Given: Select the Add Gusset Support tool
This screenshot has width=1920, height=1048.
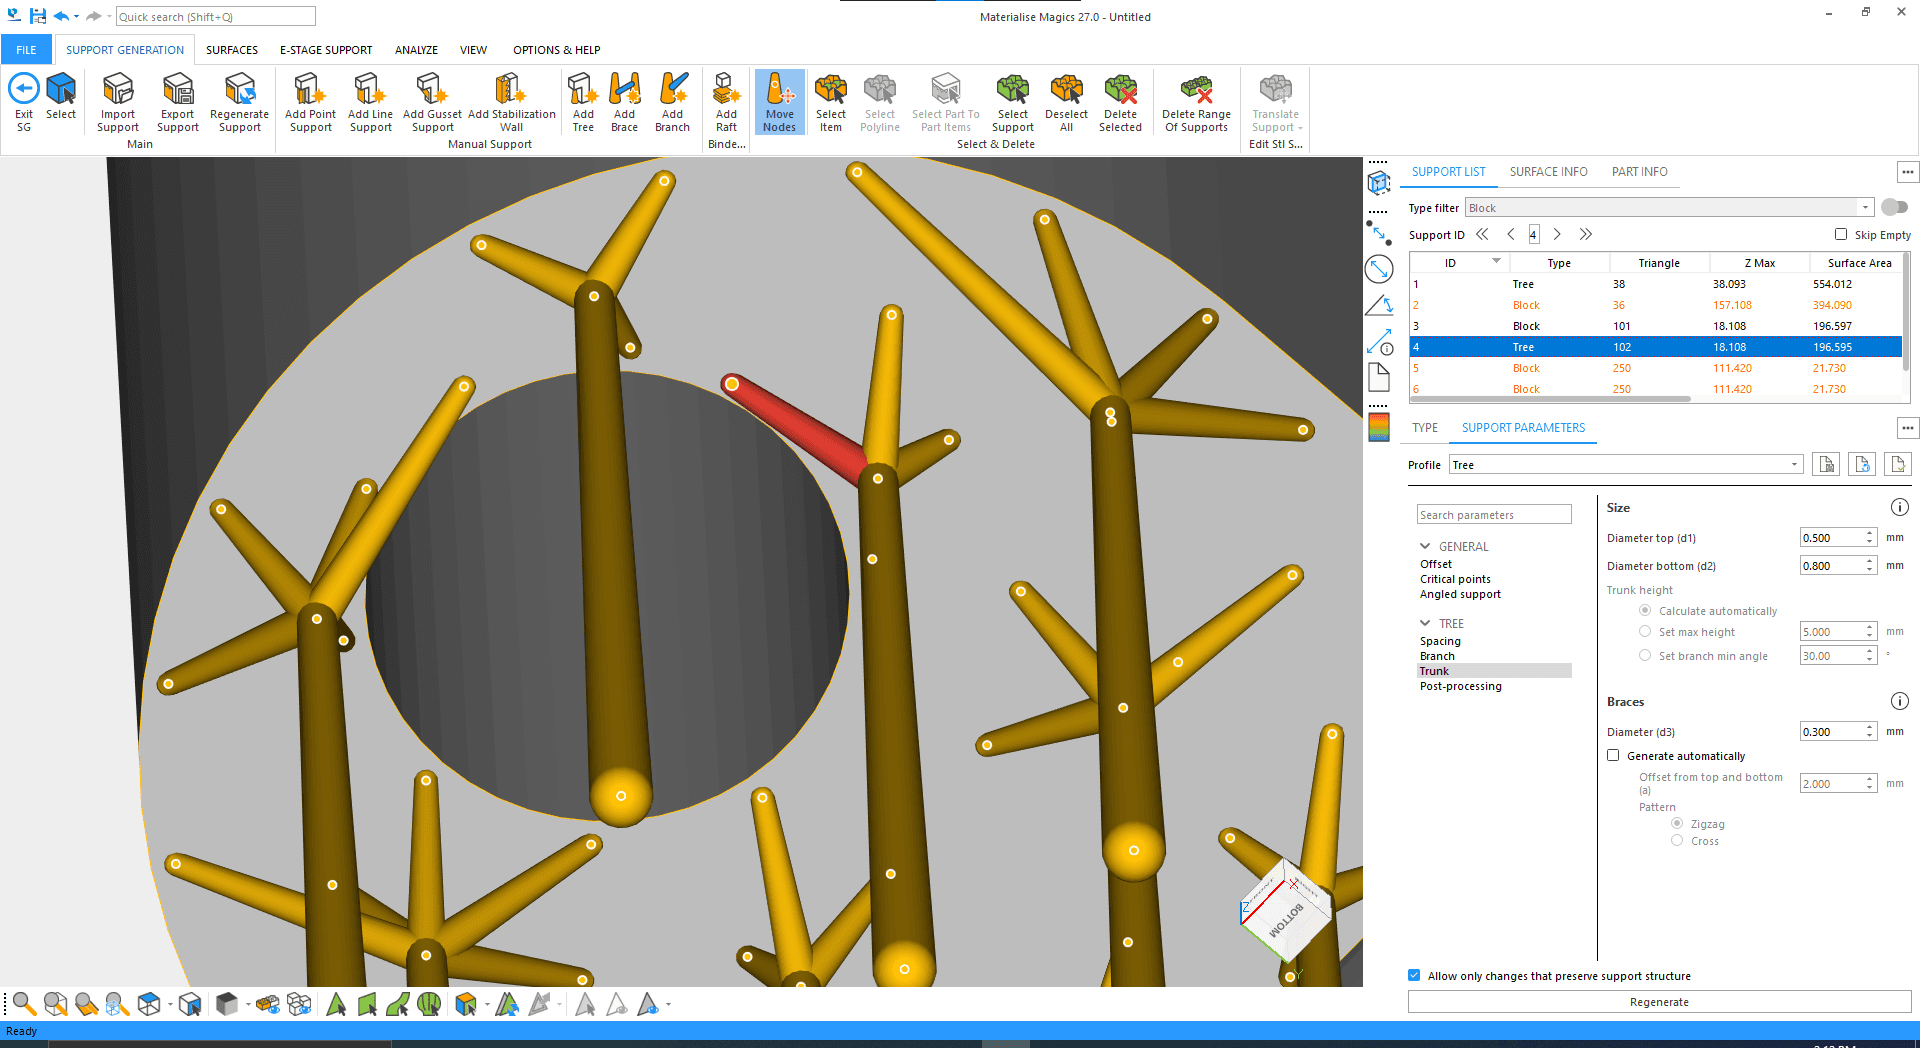Looking at the screenshot, I should click(x=432, y=102).
